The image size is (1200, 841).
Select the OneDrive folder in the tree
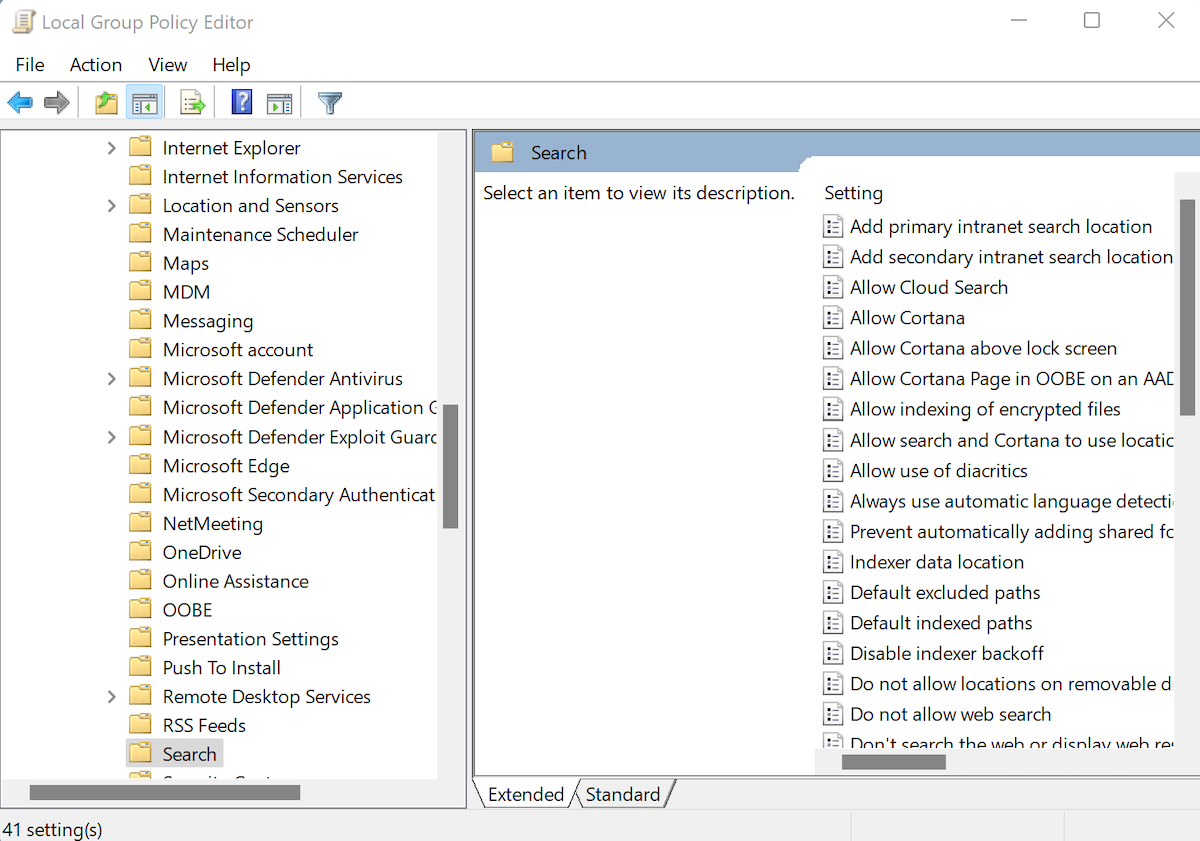click(x=202, y=551)
